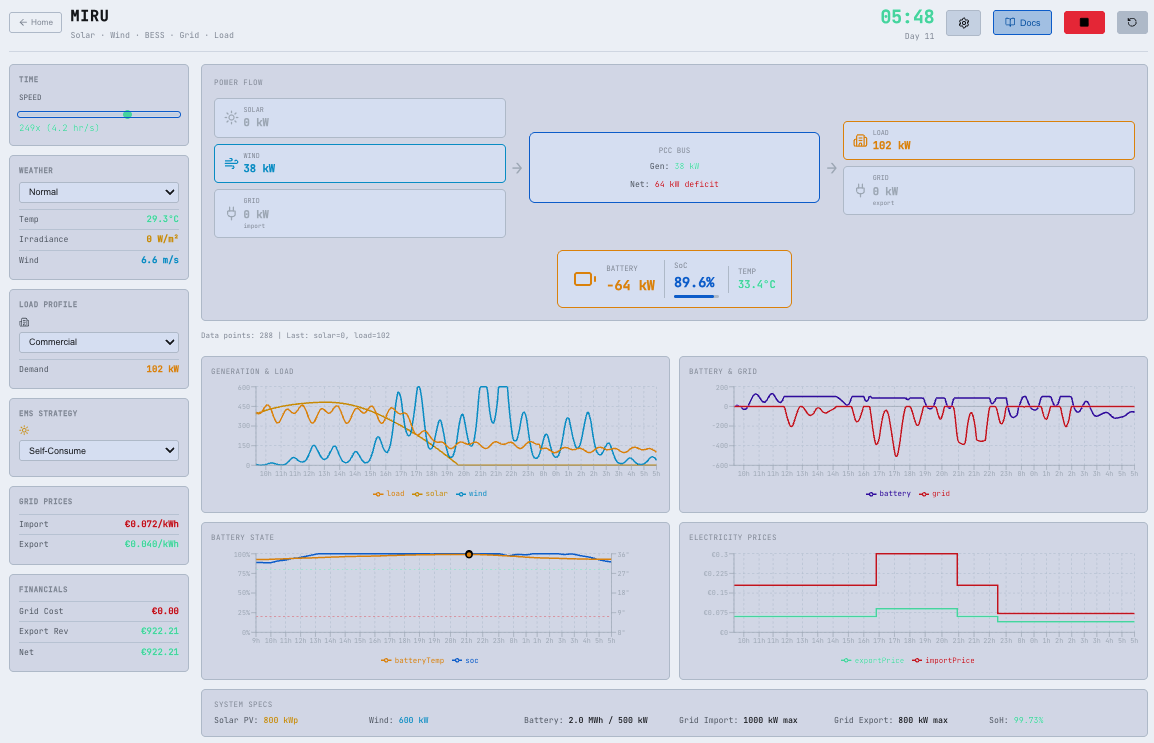Toggle the batteryTemp series in Battery State legend

[412, 661]
